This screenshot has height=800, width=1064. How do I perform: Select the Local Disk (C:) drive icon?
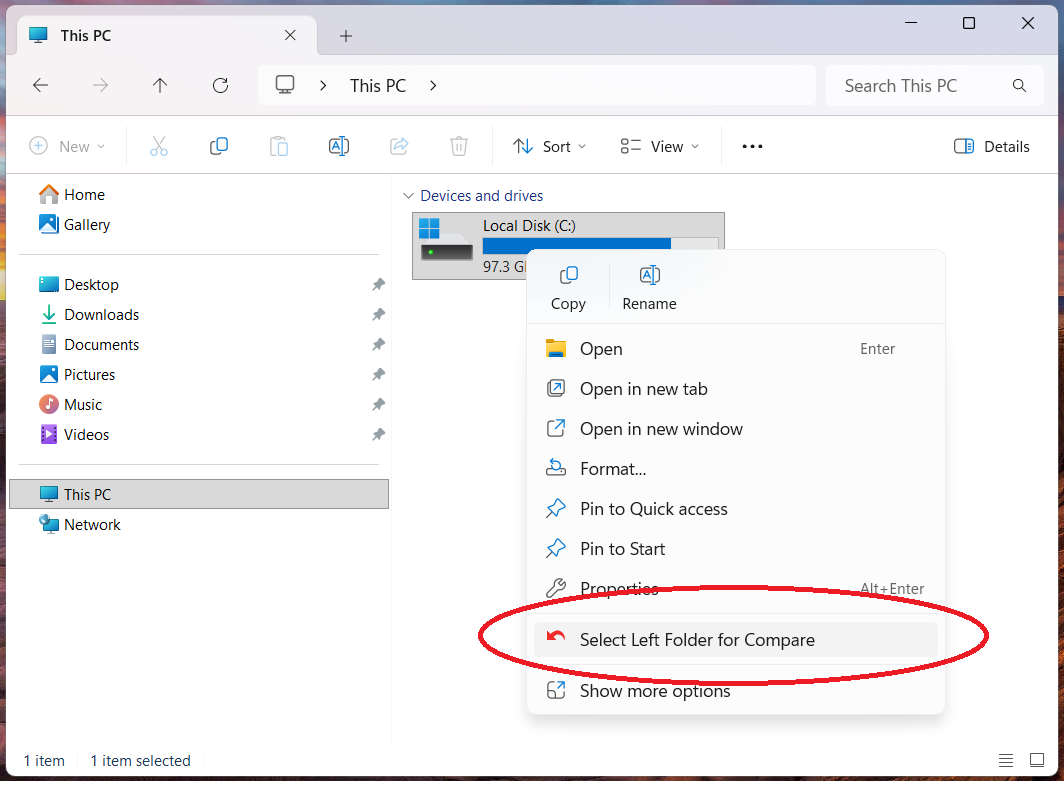pyautogui.click(x=446, y=240)
